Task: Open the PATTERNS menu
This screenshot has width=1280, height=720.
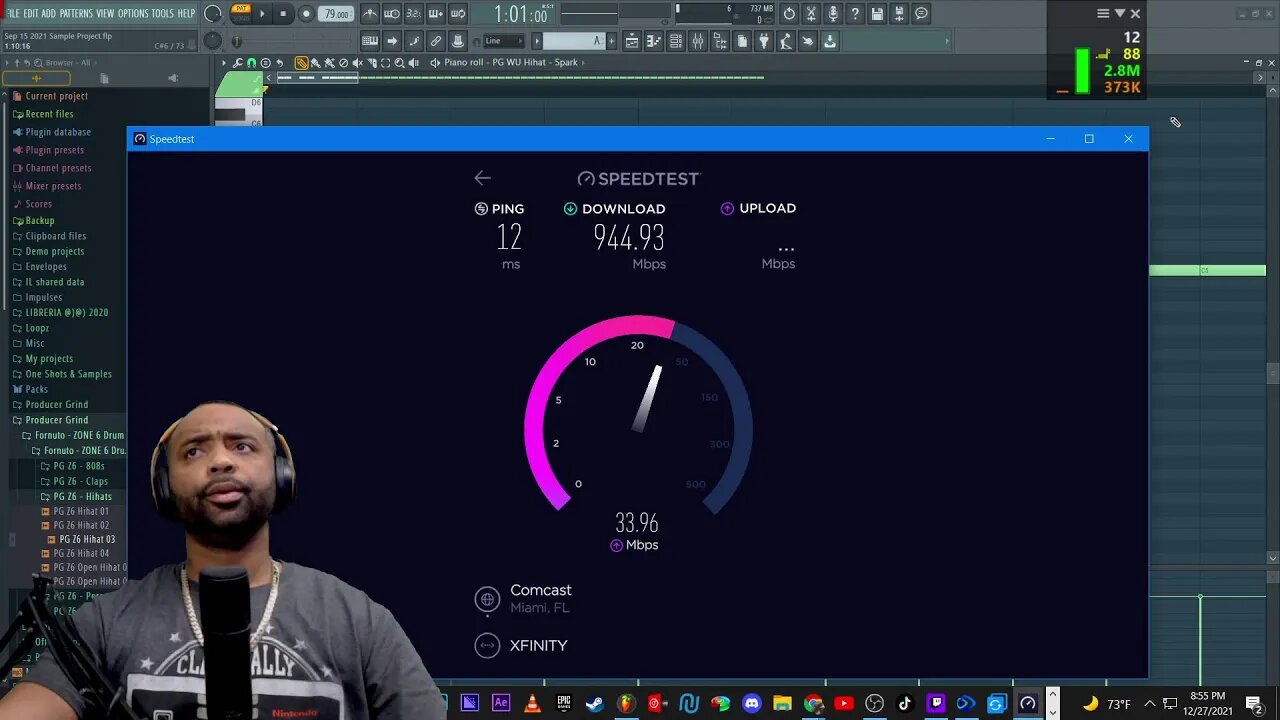Action: coord(76,14)
